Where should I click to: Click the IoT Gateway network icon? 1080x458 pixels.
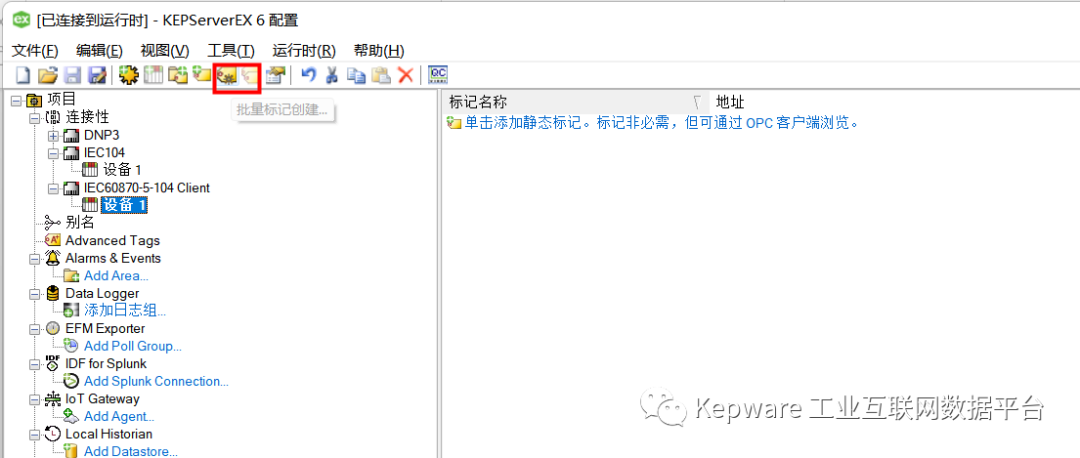point(53,399)
